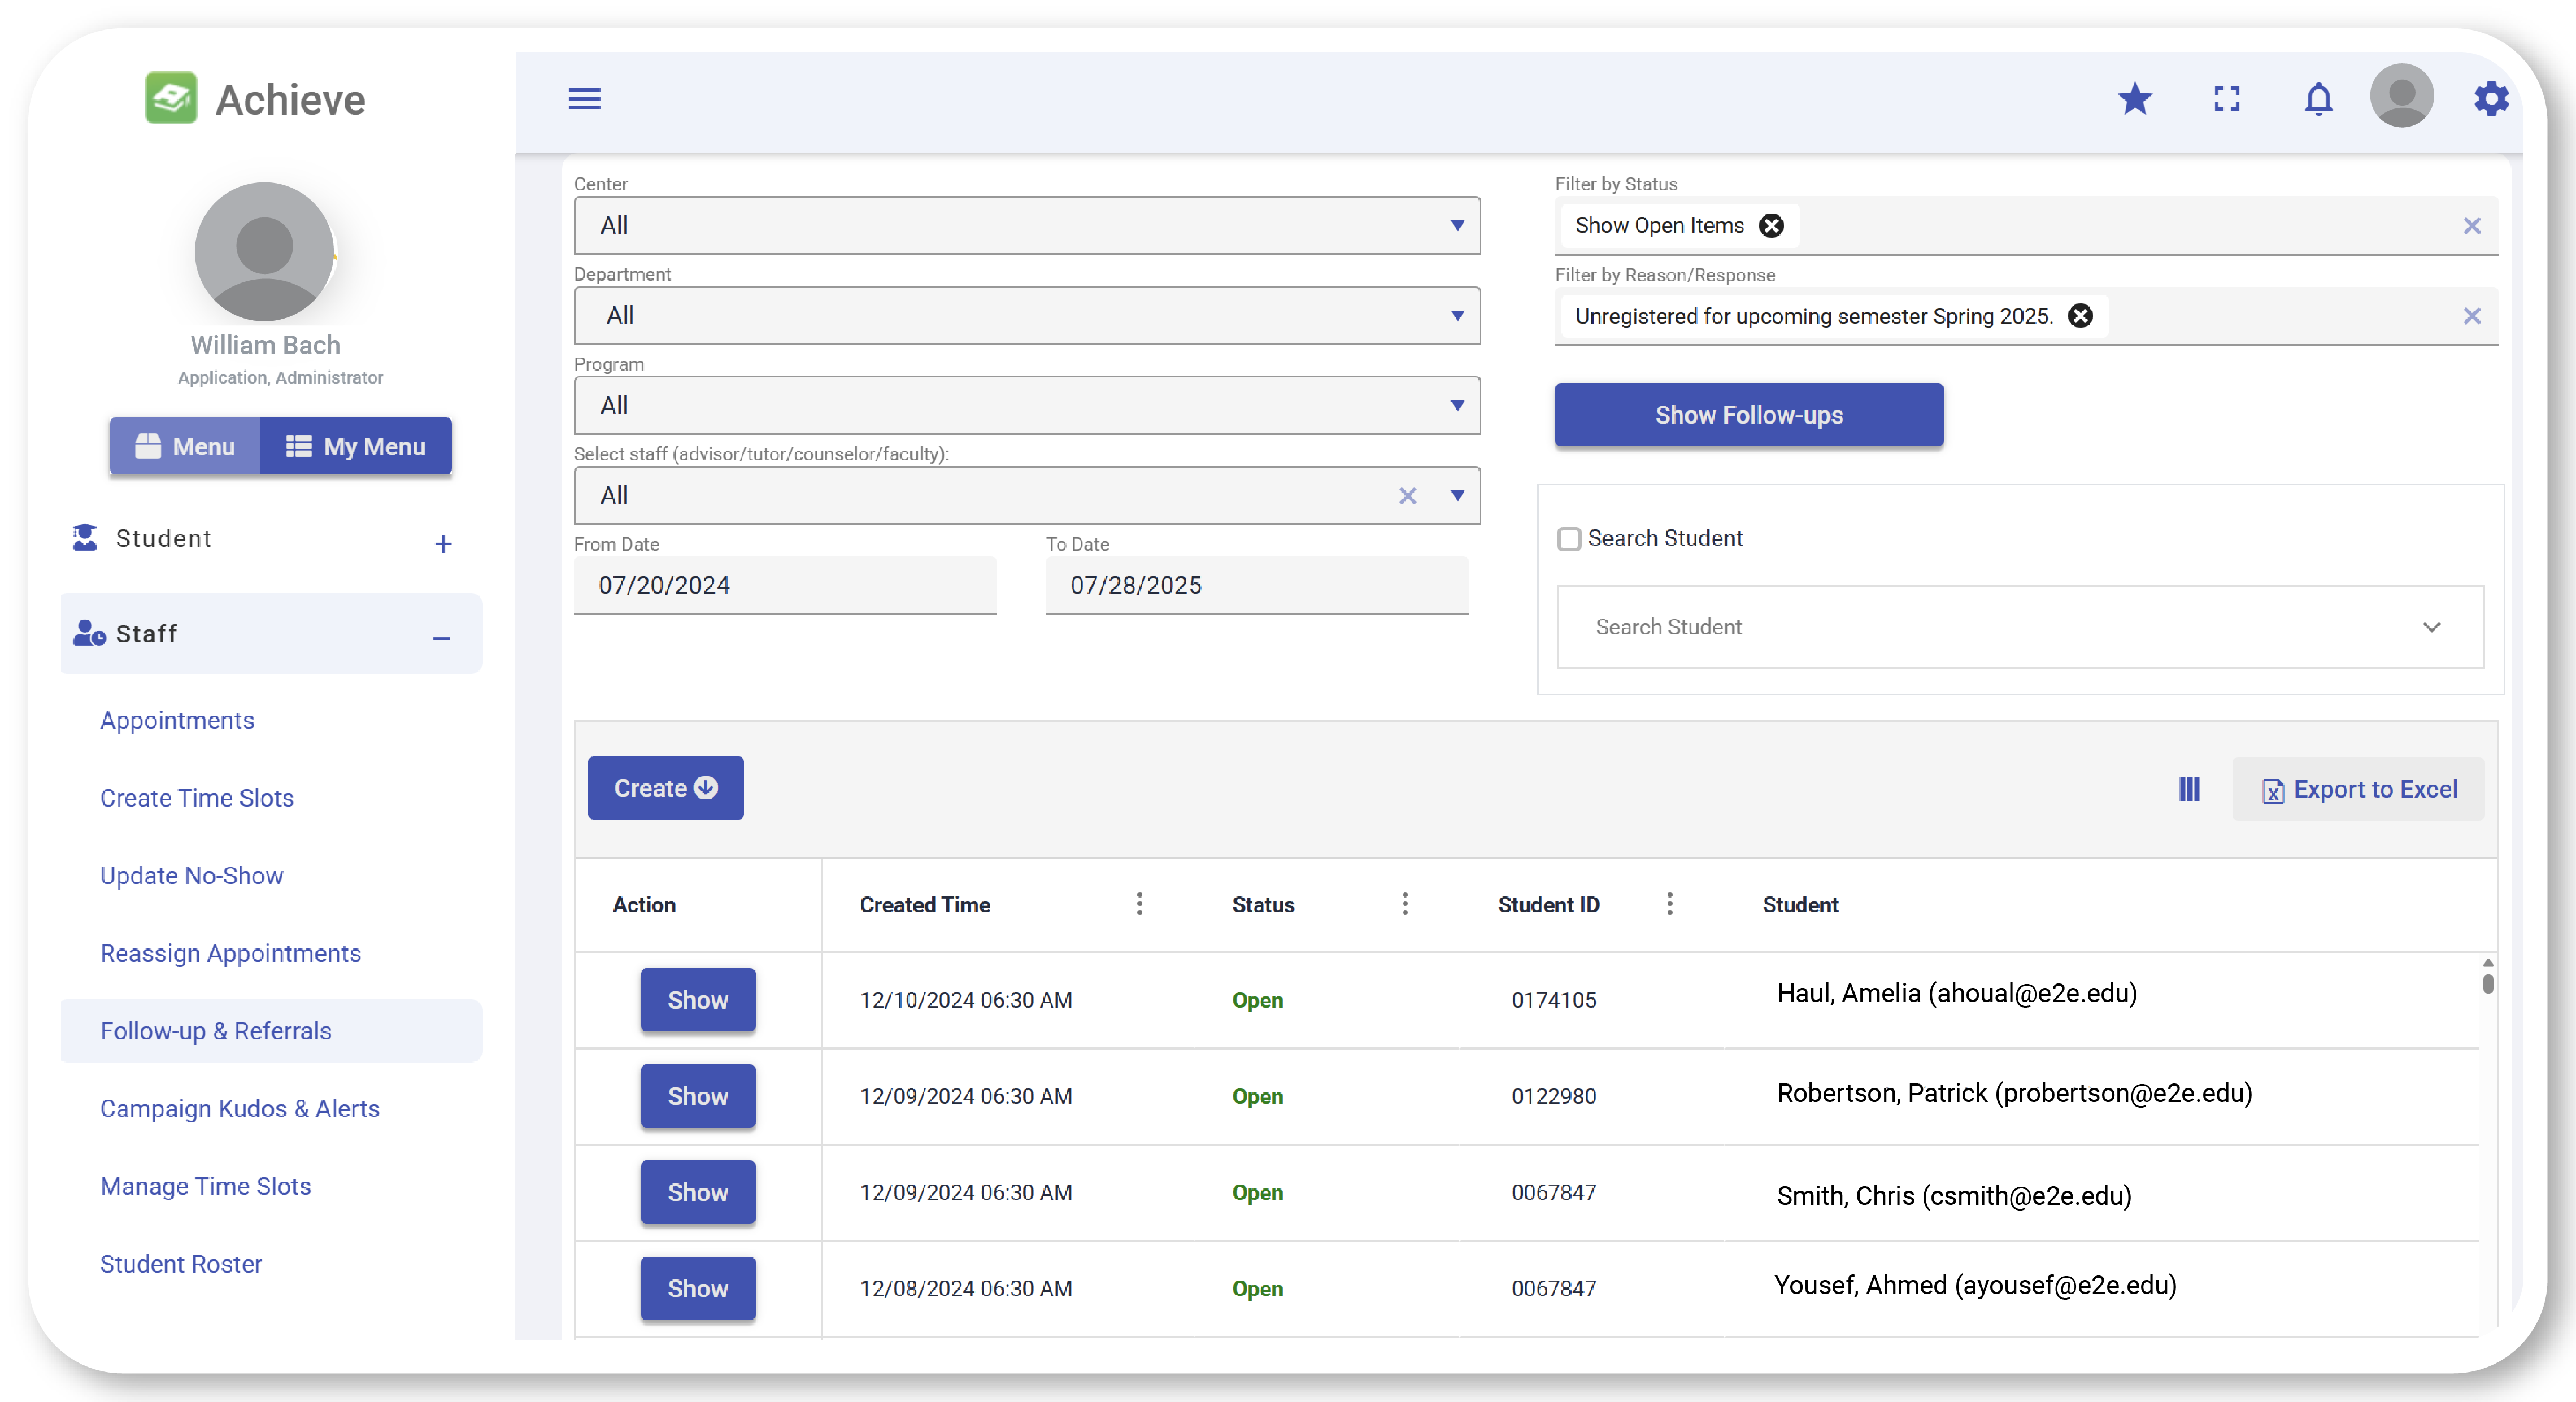2576x1402 pixels.
Task: Open notifications bell icon
Action: point(2318,99)
